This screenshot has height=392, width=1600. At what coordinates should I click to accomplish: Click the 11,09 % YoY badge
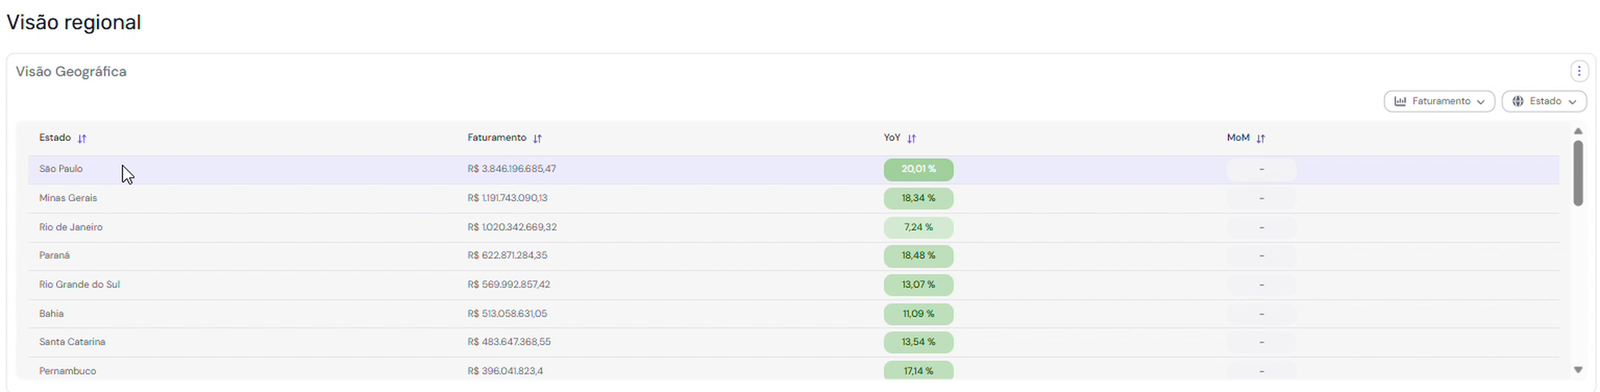[x=918, y=313]
